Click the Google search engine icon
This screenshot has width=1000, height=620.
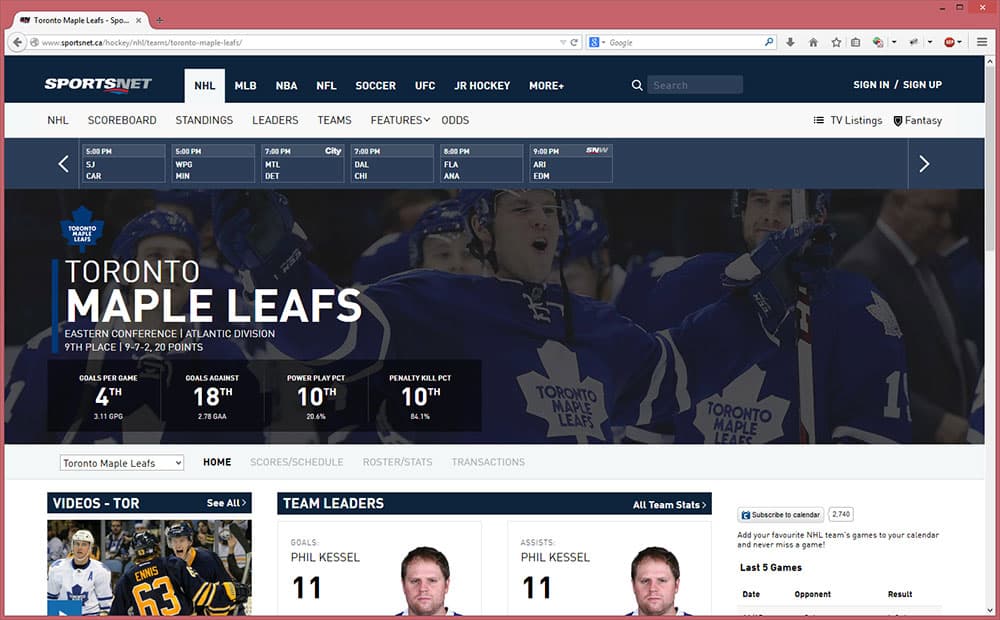tap(594, 42)
